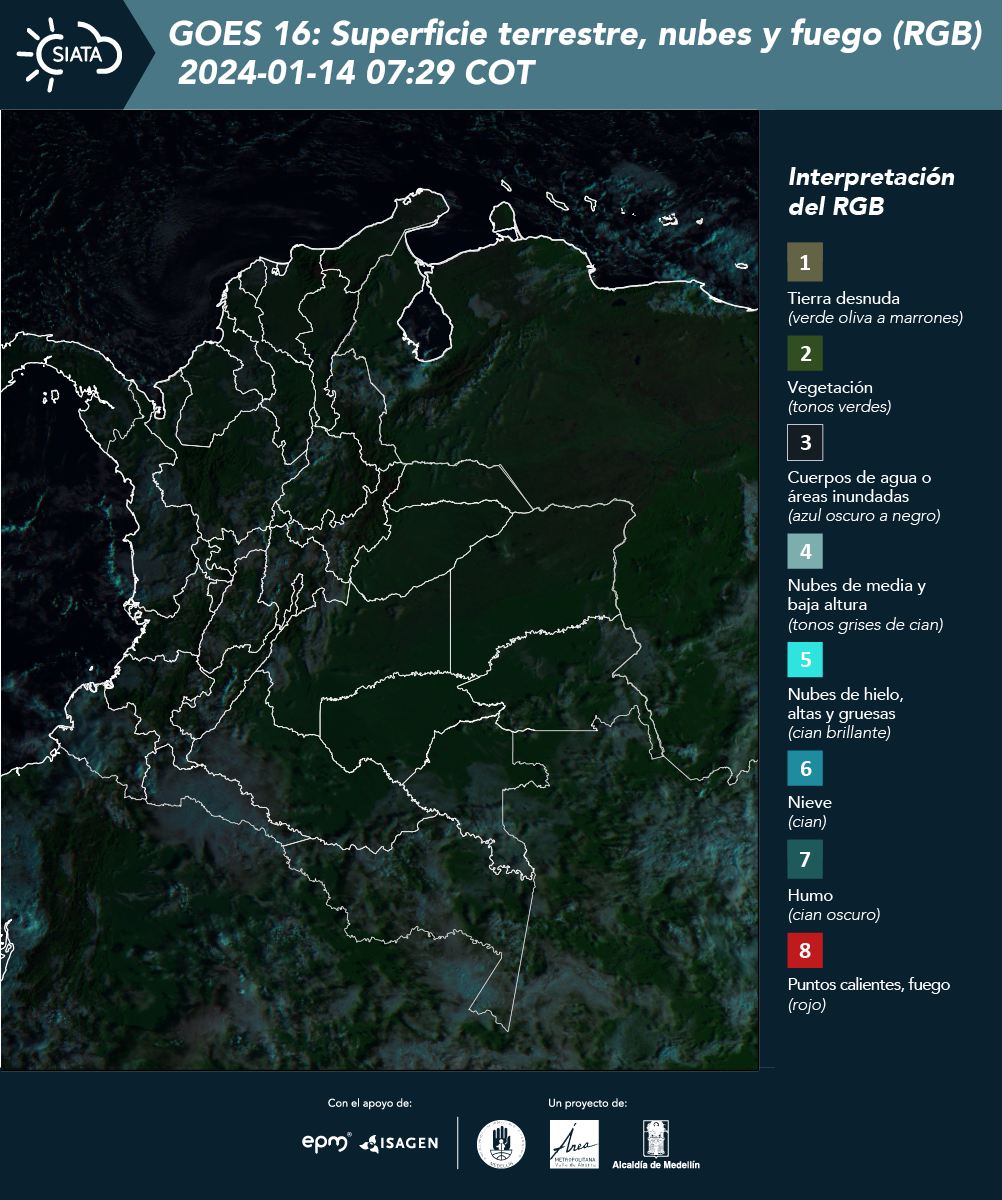Click the text '(verde oliva a marrones)'
The image size is (1002, 1200).
point(875,318)
